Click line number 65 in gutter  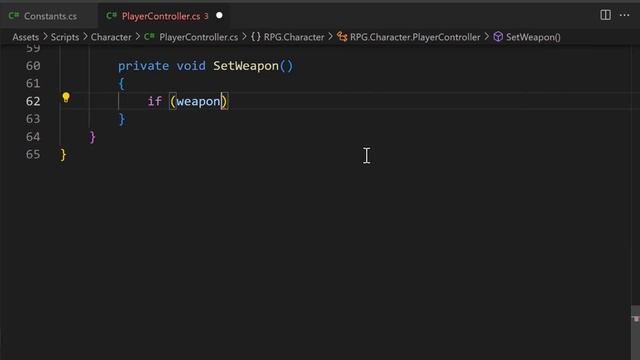[33, 154]
